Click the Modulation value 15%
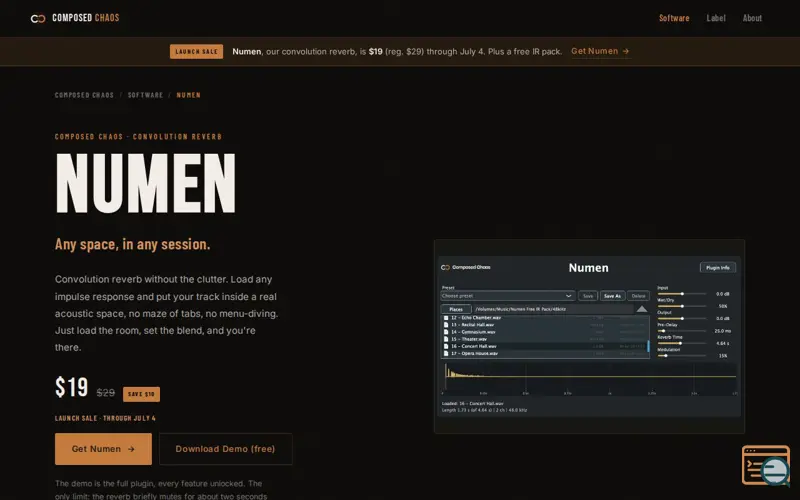Image resolution: width=800 pixels, height=500 pixels. (x=723, y=356)
